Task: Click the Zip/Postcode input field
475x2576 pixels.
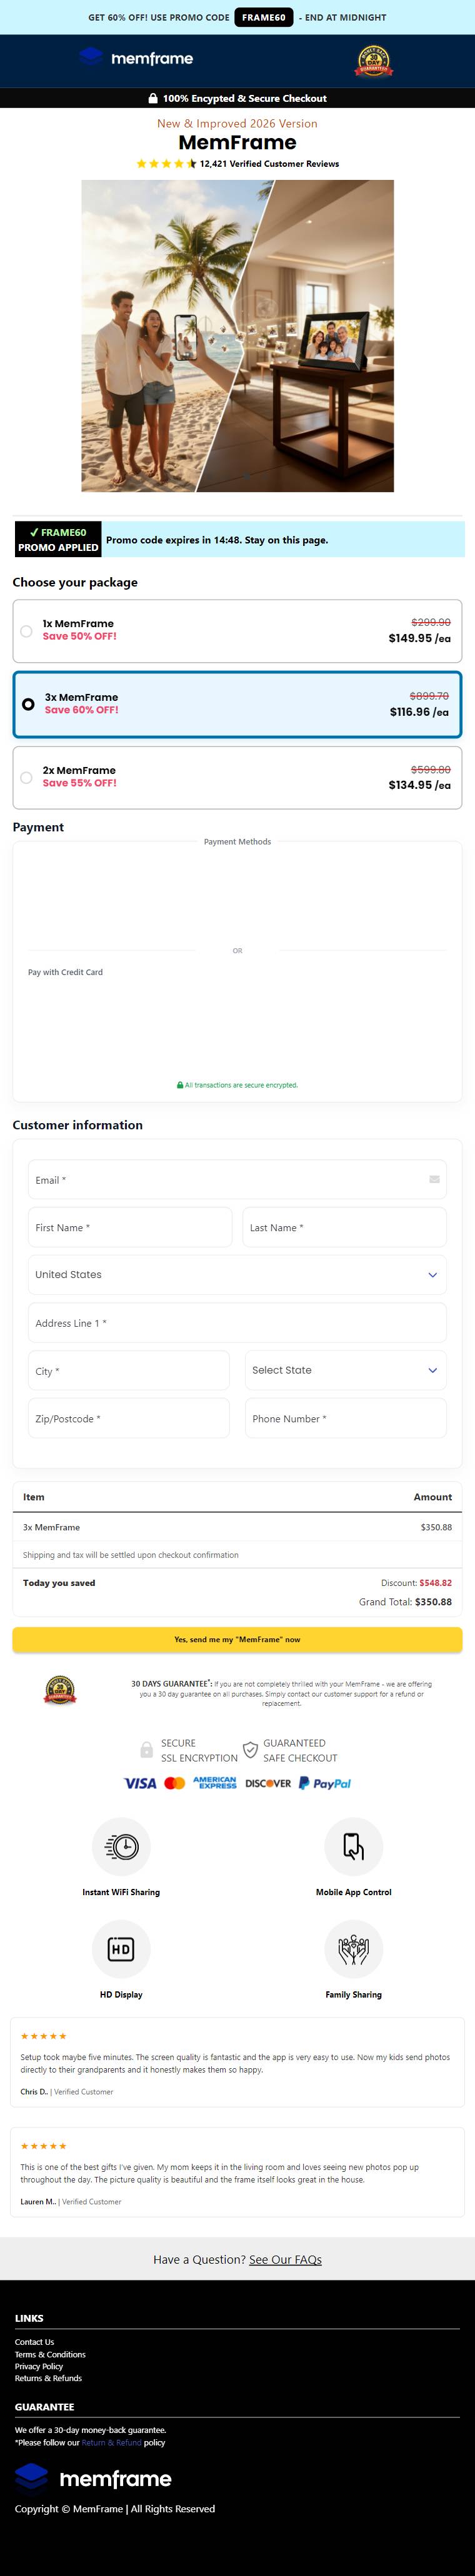Action: (129, 1419)
